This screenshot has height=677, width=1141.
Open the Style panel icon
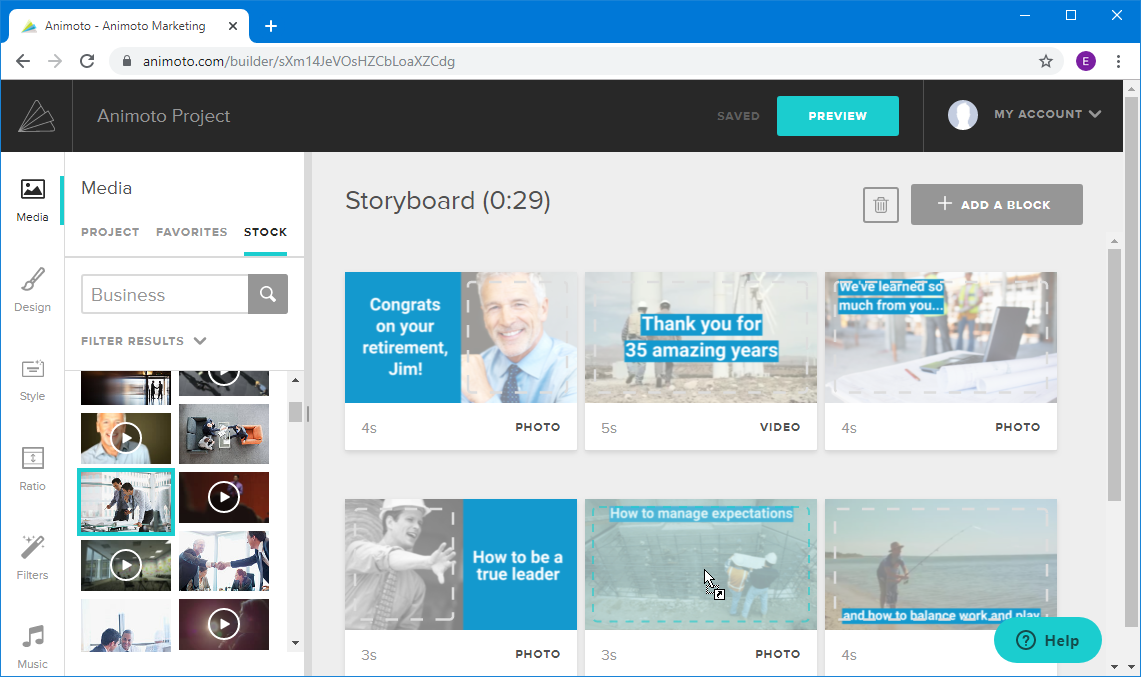(32, 378)
